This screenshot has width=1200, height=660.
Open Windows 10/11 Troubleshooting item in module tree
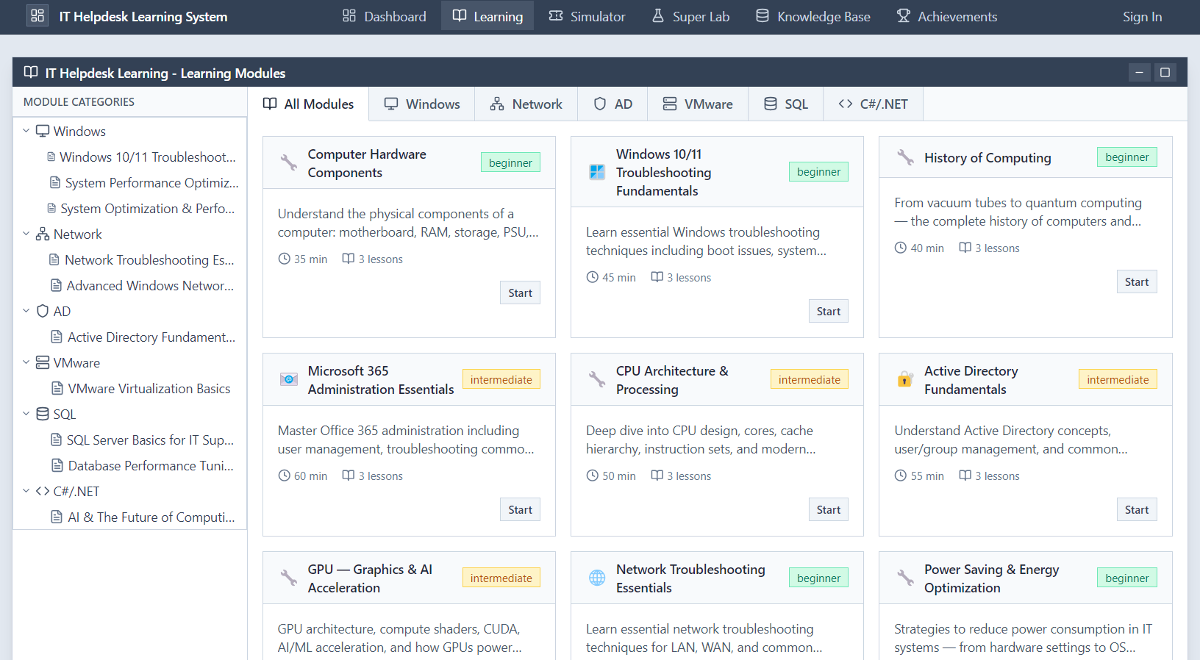click(142, 157)
